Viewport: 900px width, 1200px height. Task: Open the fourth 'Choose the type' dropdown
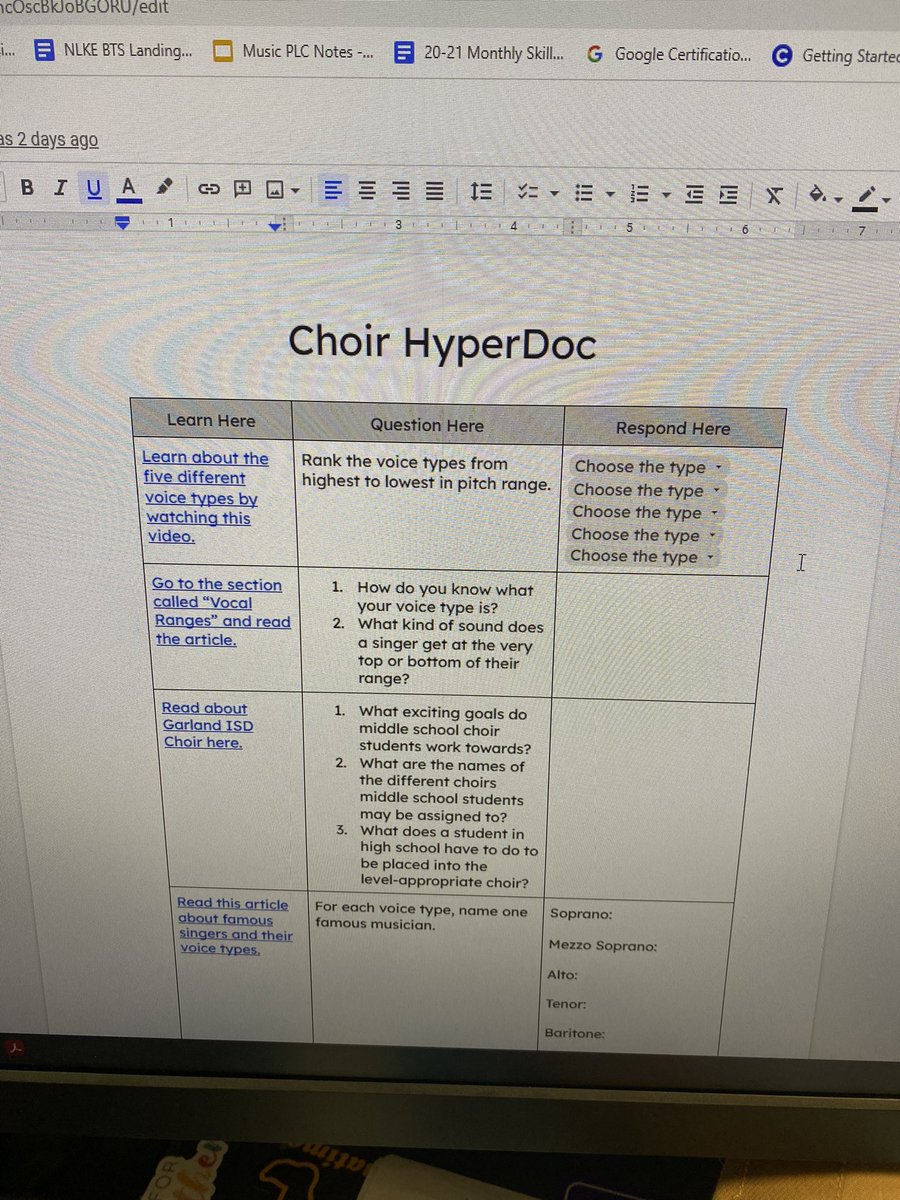642,535
